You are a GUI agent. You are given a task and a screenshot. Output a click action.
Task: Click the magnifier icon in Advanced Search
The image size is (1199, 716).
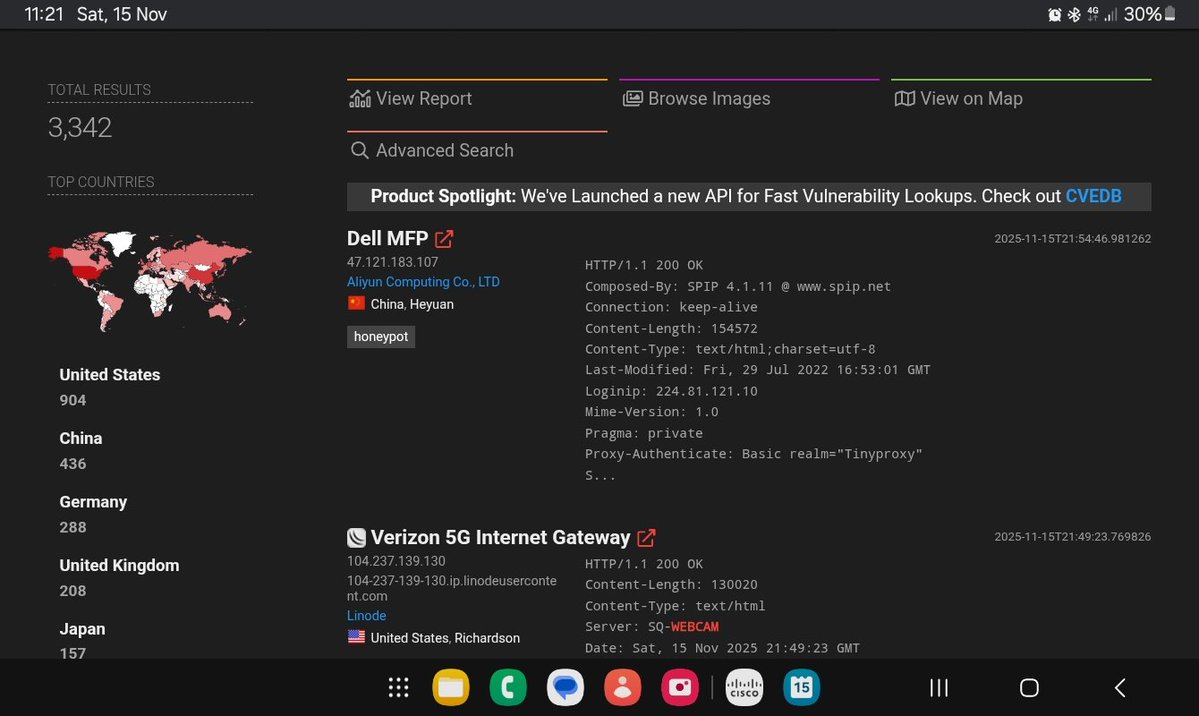point(359,150)
